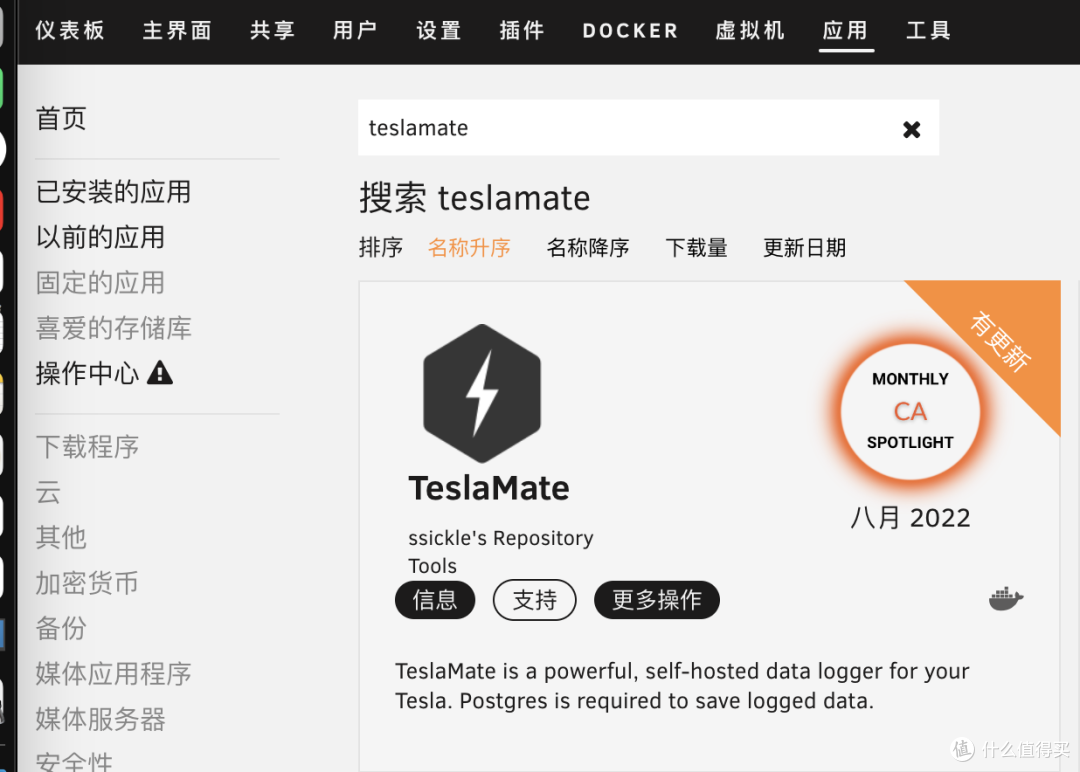Clear the search box using the X icon
The height and width of the screenshot is (772, 1080).
(911, 128)
